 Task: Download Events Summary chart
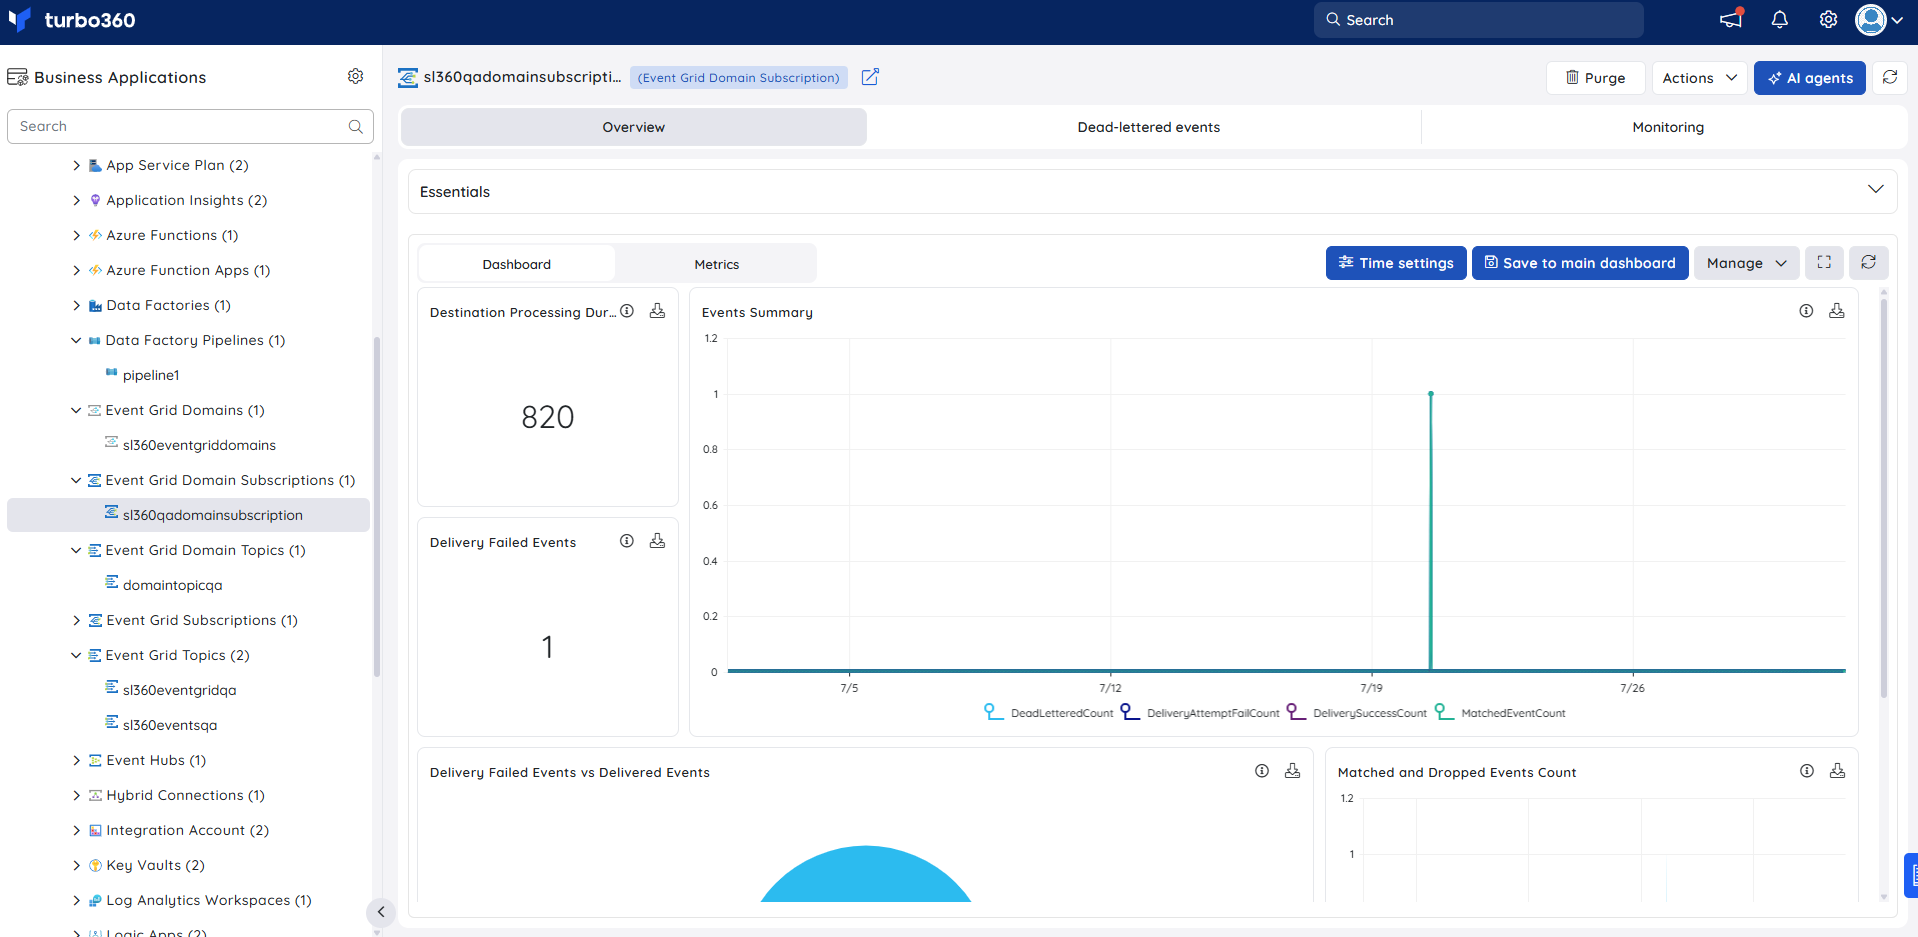1837,311
